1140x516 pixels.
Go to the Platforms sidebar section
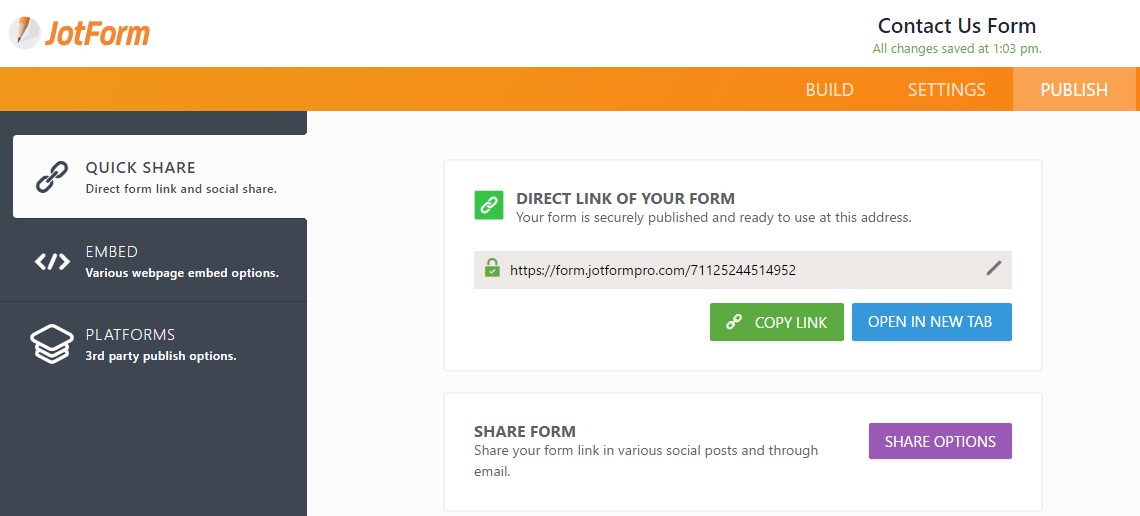pos(160,344)
